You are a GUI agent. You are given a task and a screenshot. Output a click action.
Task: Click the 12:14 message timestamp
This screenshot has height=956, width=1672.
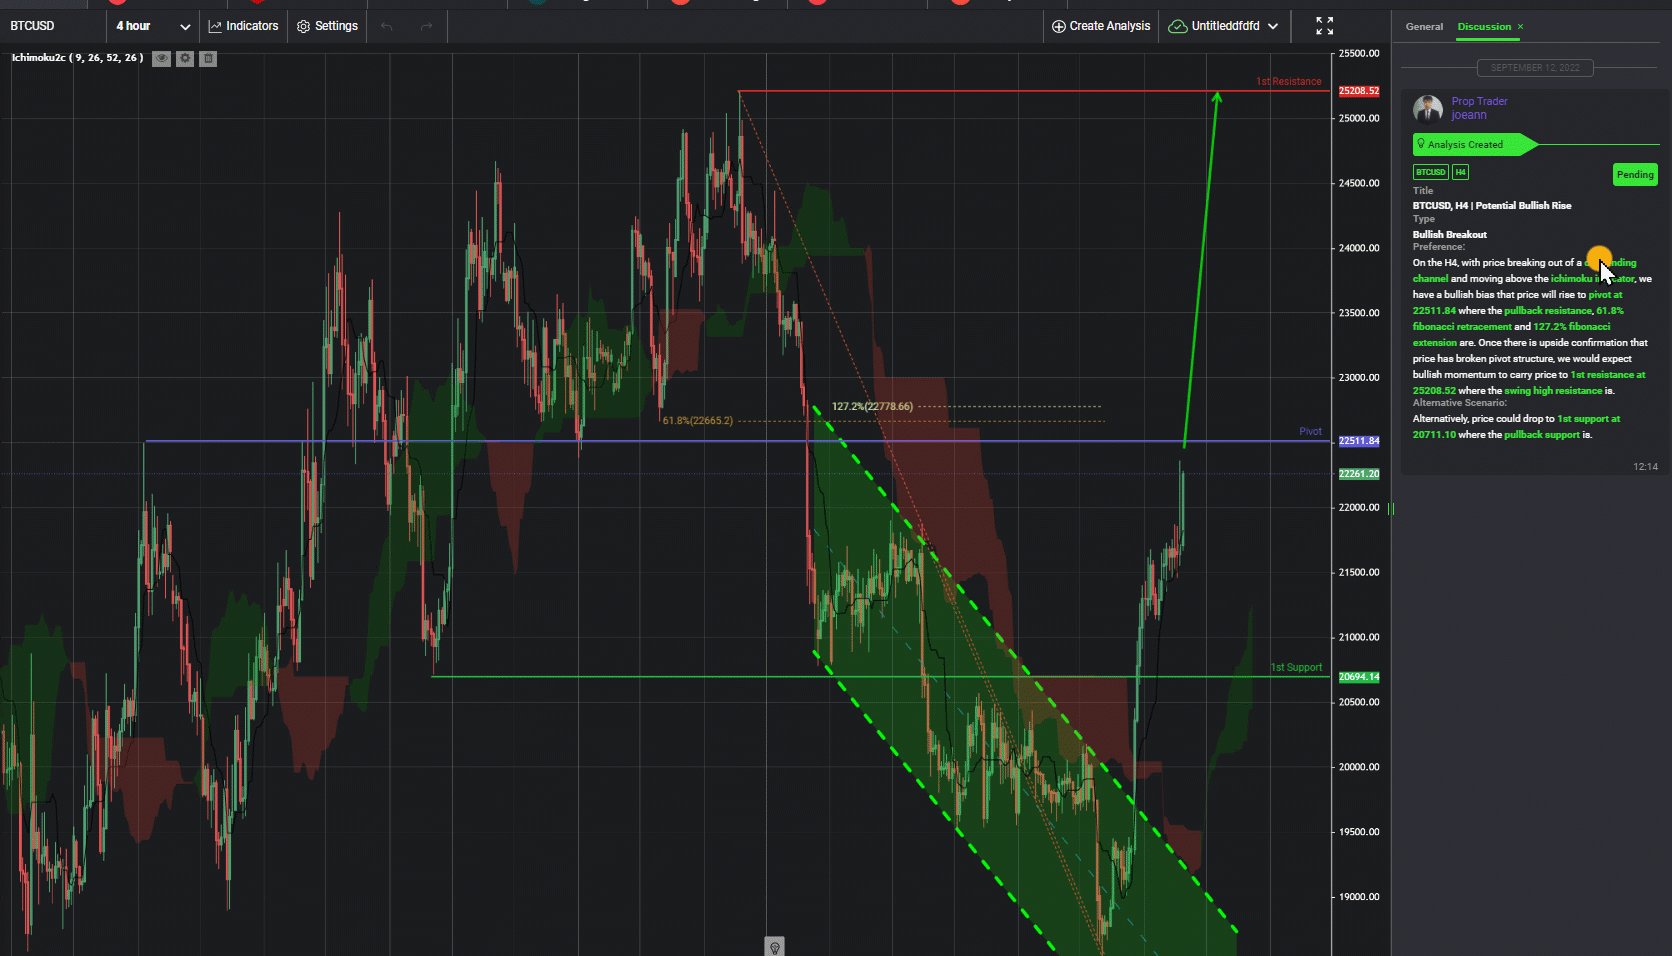click(x=1645, y=467)
